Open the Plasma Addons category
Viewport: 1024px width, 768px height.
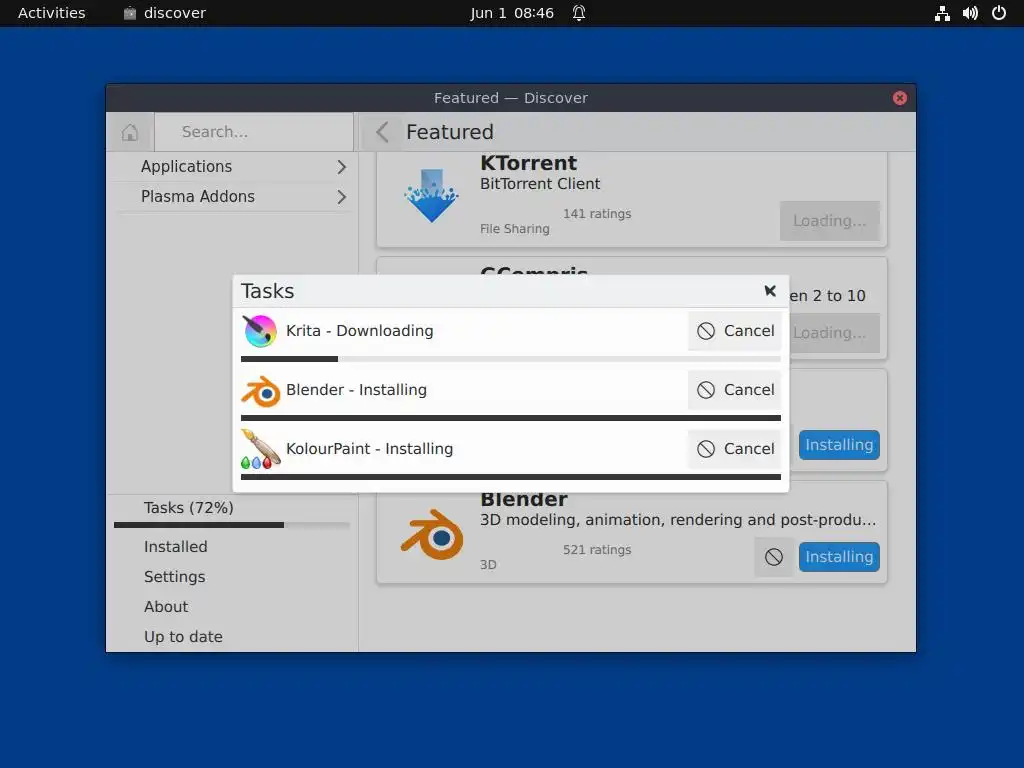pyautogui.click(x=232, y=197)
